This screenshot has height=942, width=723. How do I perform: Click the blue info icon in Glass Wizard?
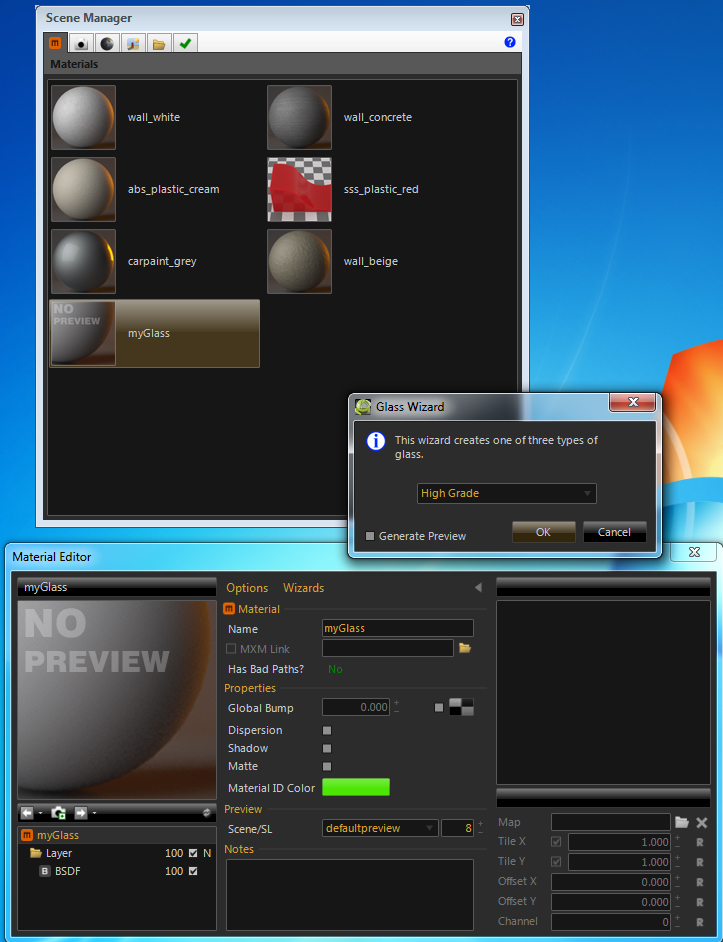pyautogui.click(x=376, y=442)
